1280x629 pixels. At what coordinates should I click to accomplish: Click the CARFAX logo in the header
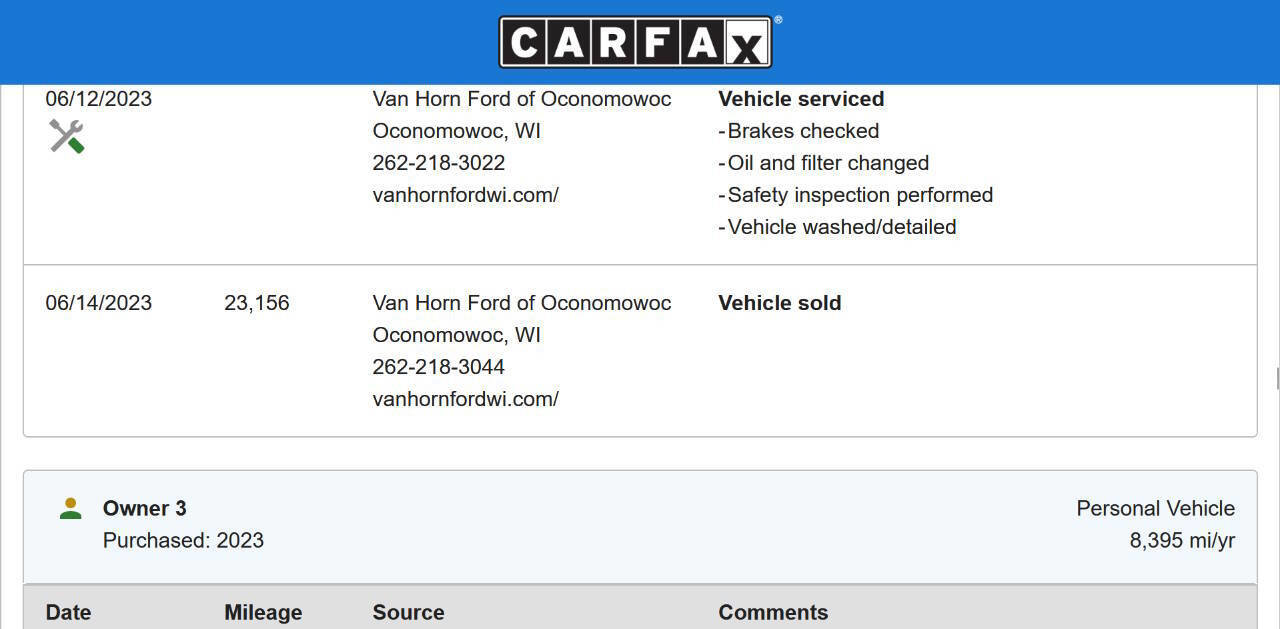pos(636,42)
